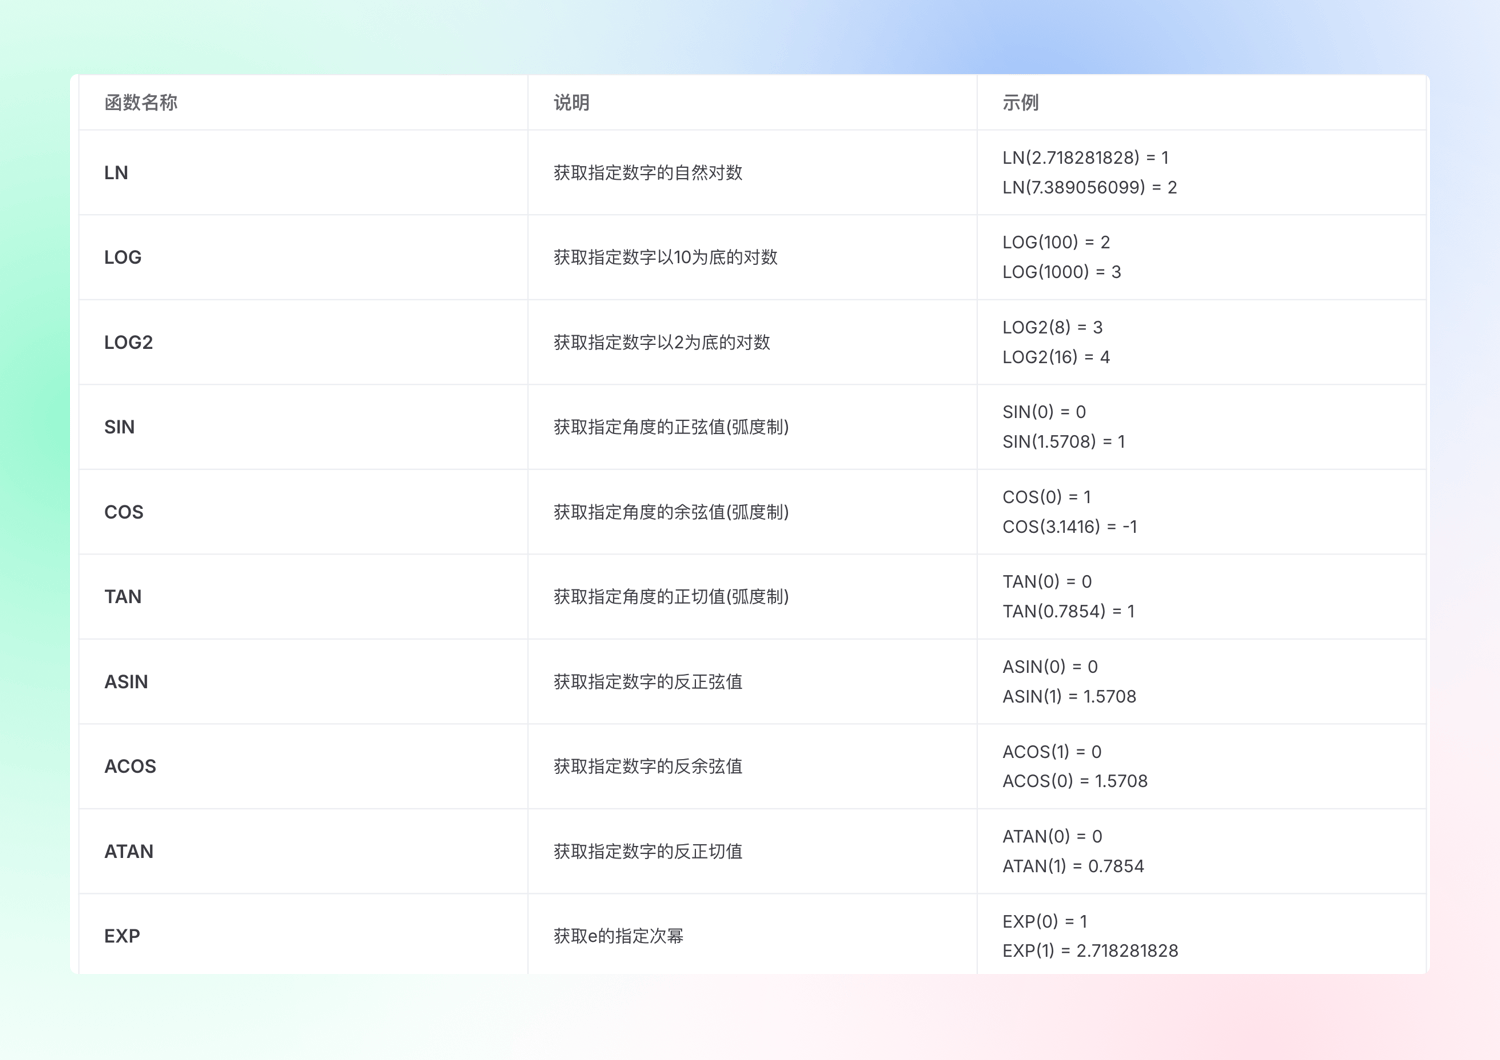Click the 说明 column header
The height and width of the screenshot is (1060, 1500).
point(571,103)
